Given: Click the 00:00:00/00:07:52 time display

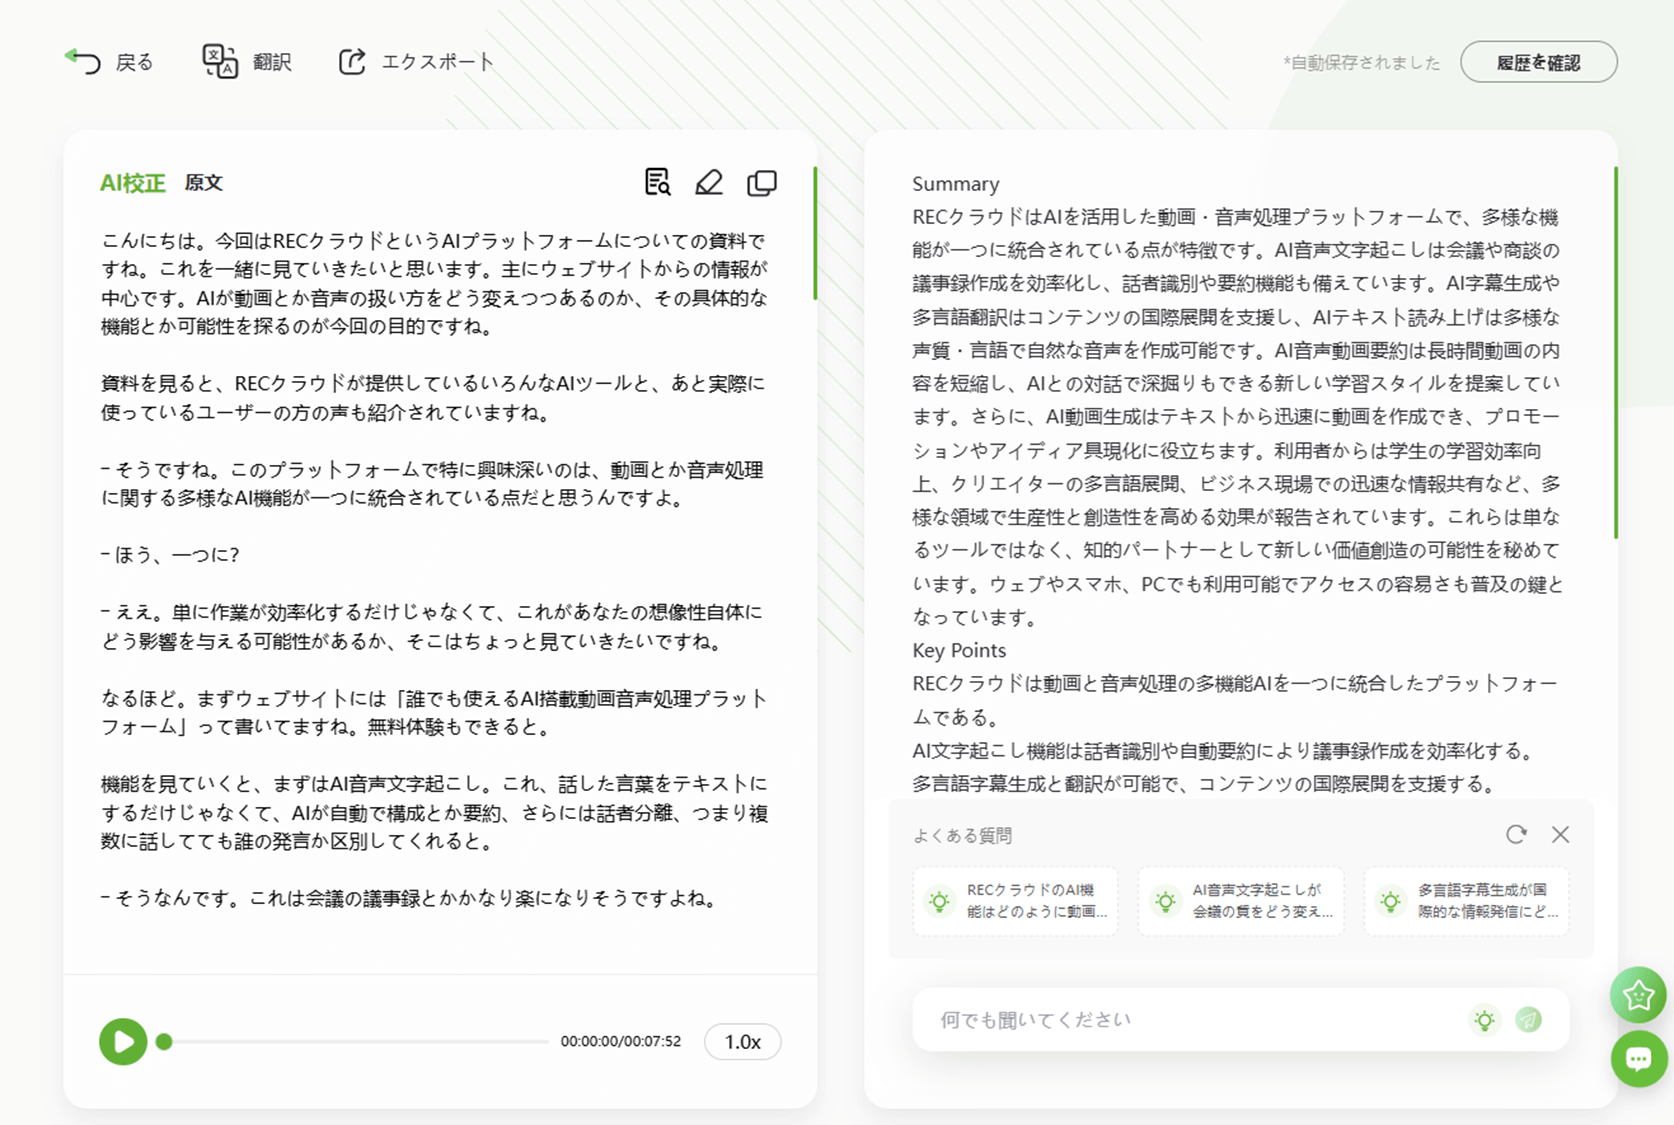Looking at the screenshot, I should [620, 1041].
